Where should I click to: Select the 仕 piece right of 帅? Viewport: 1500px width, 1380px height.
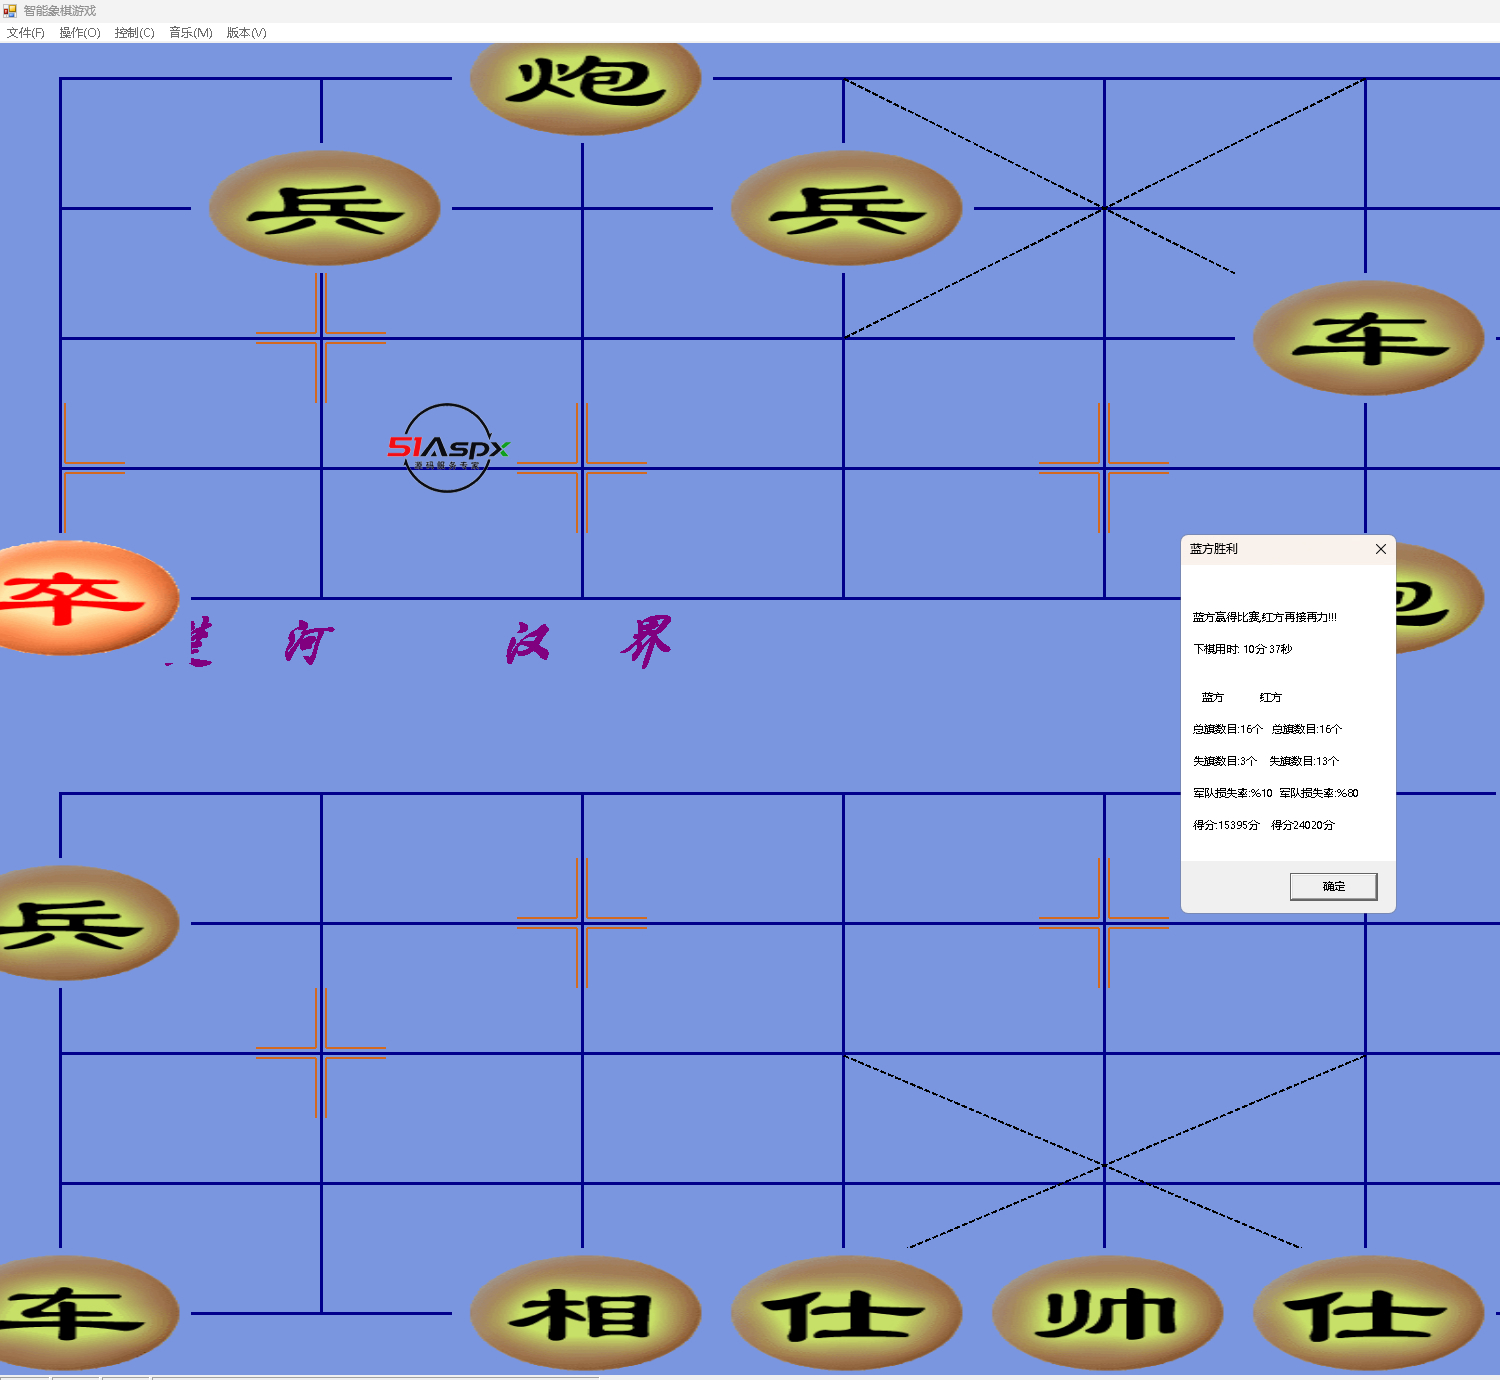1368,1313
